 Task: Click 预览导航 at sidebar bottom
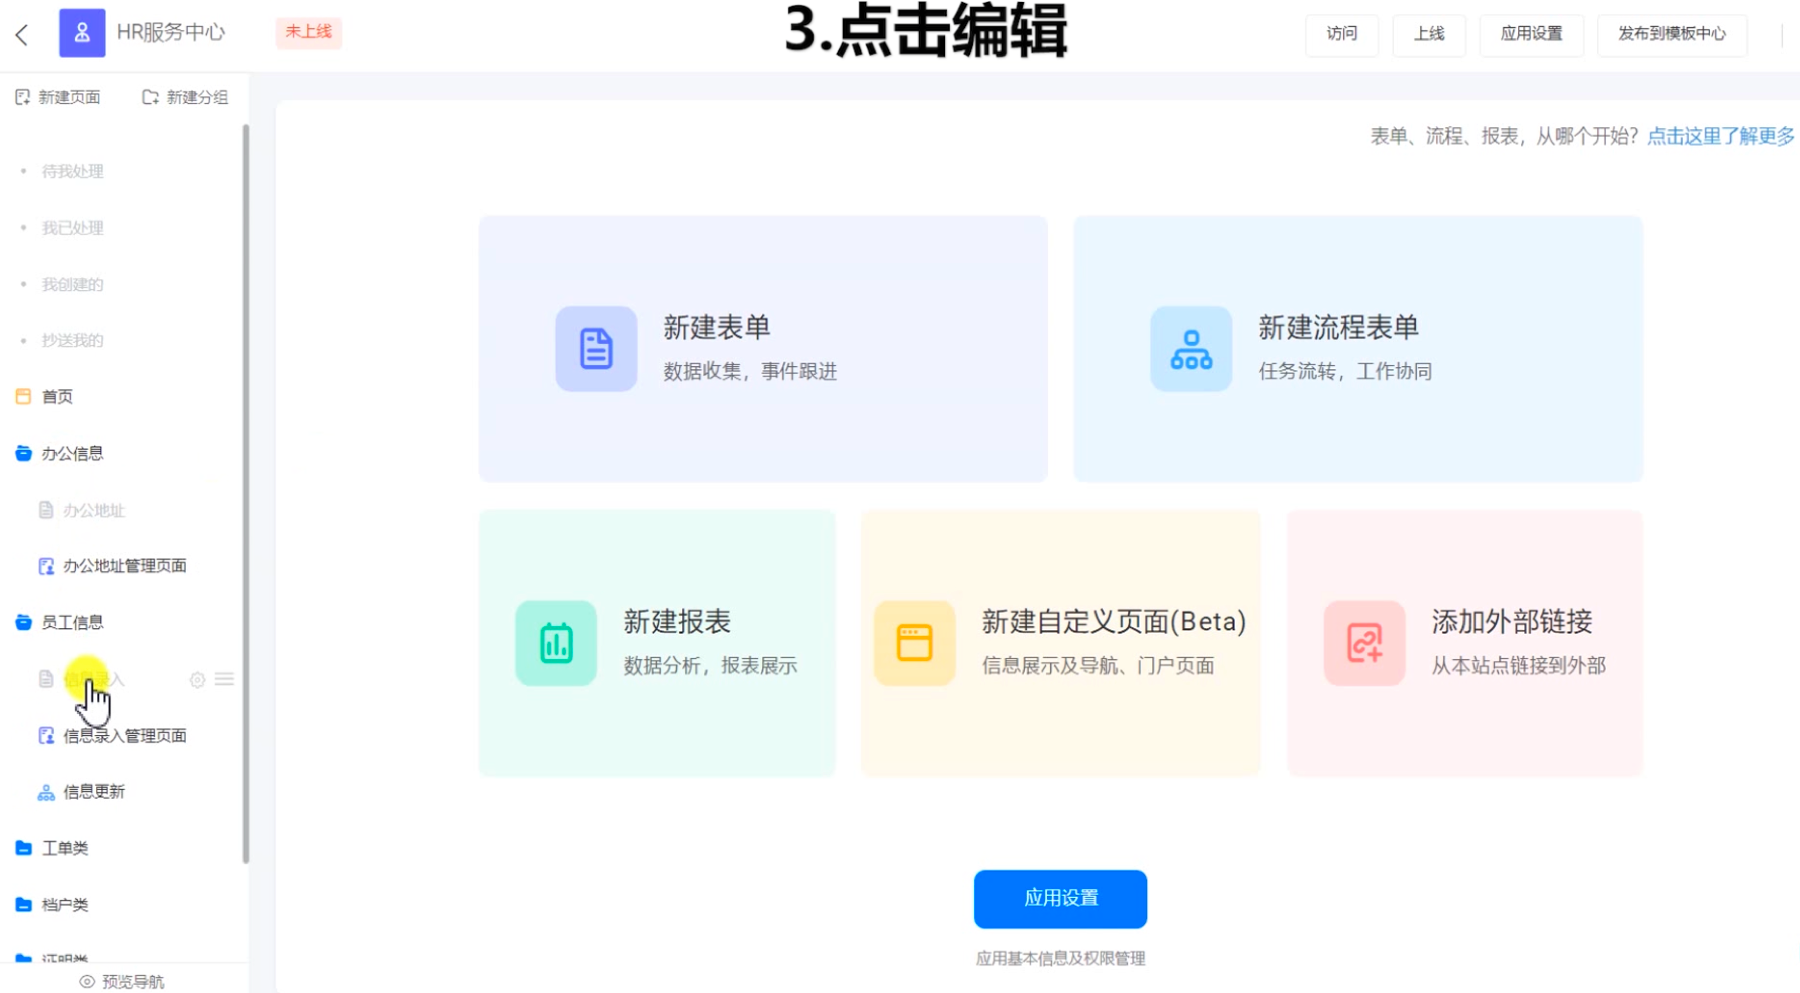coord(133,982)
